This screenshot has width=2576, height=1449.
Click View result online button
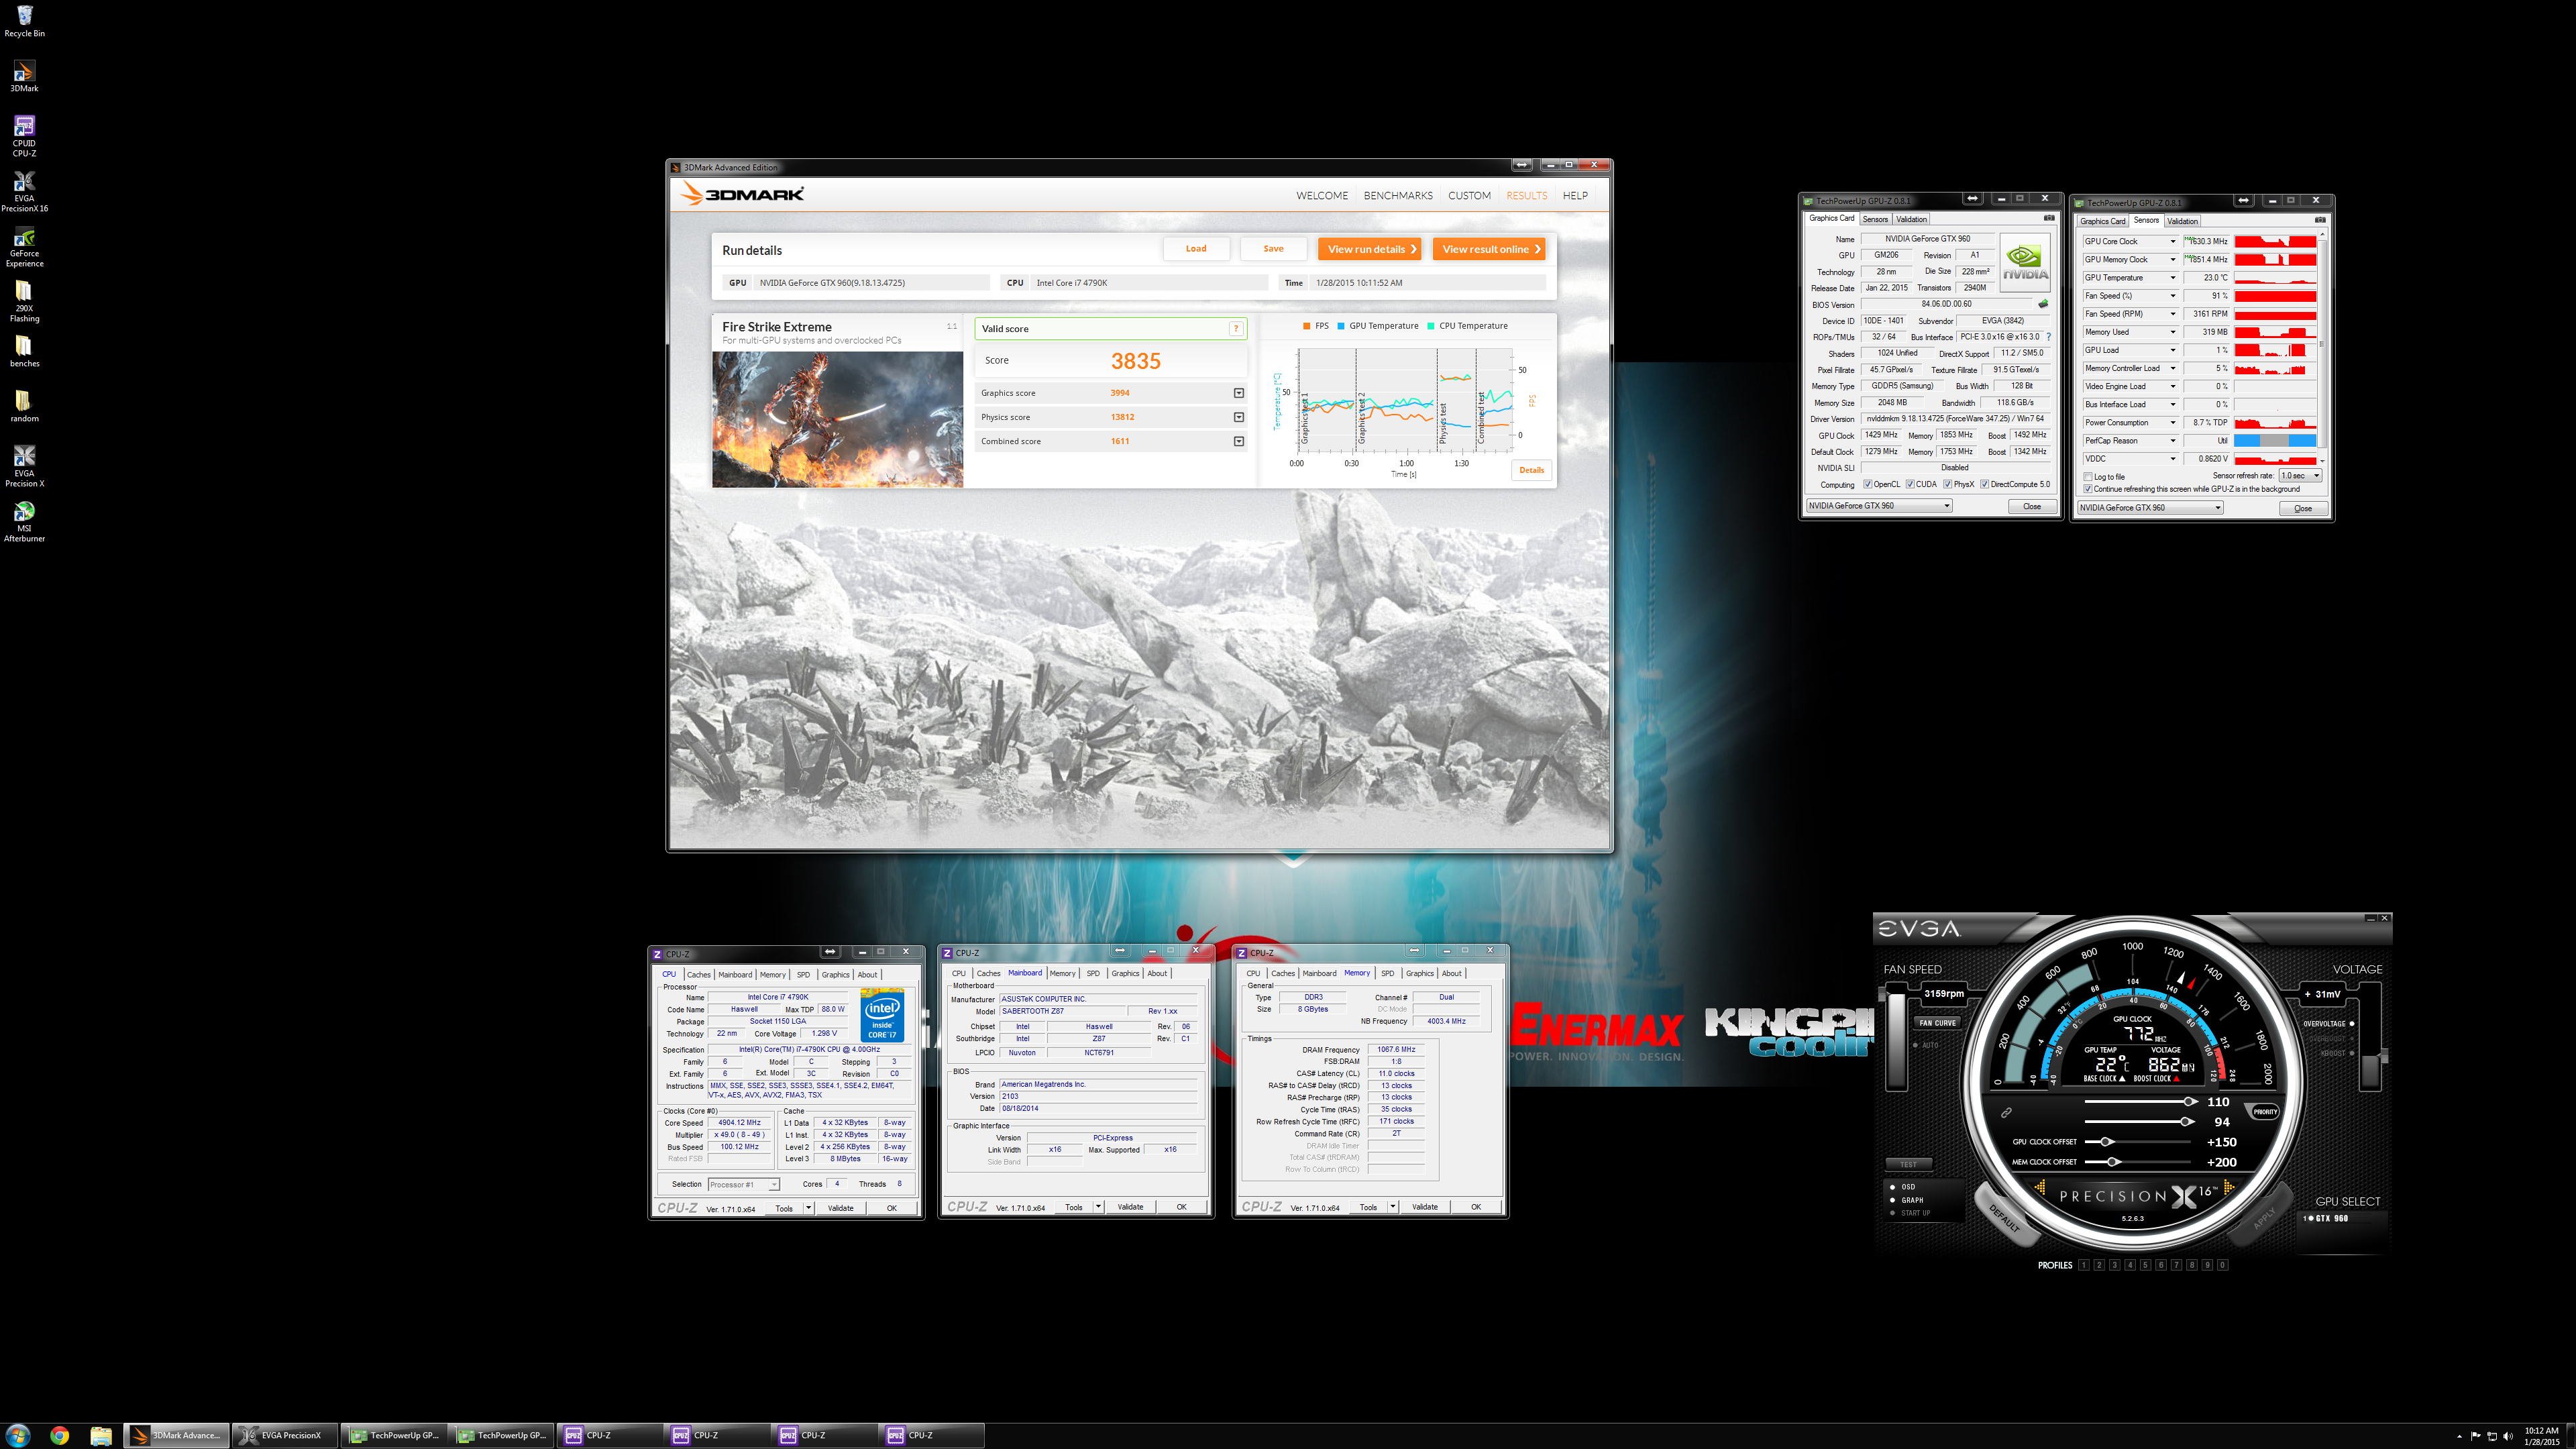coord(1489,249)
